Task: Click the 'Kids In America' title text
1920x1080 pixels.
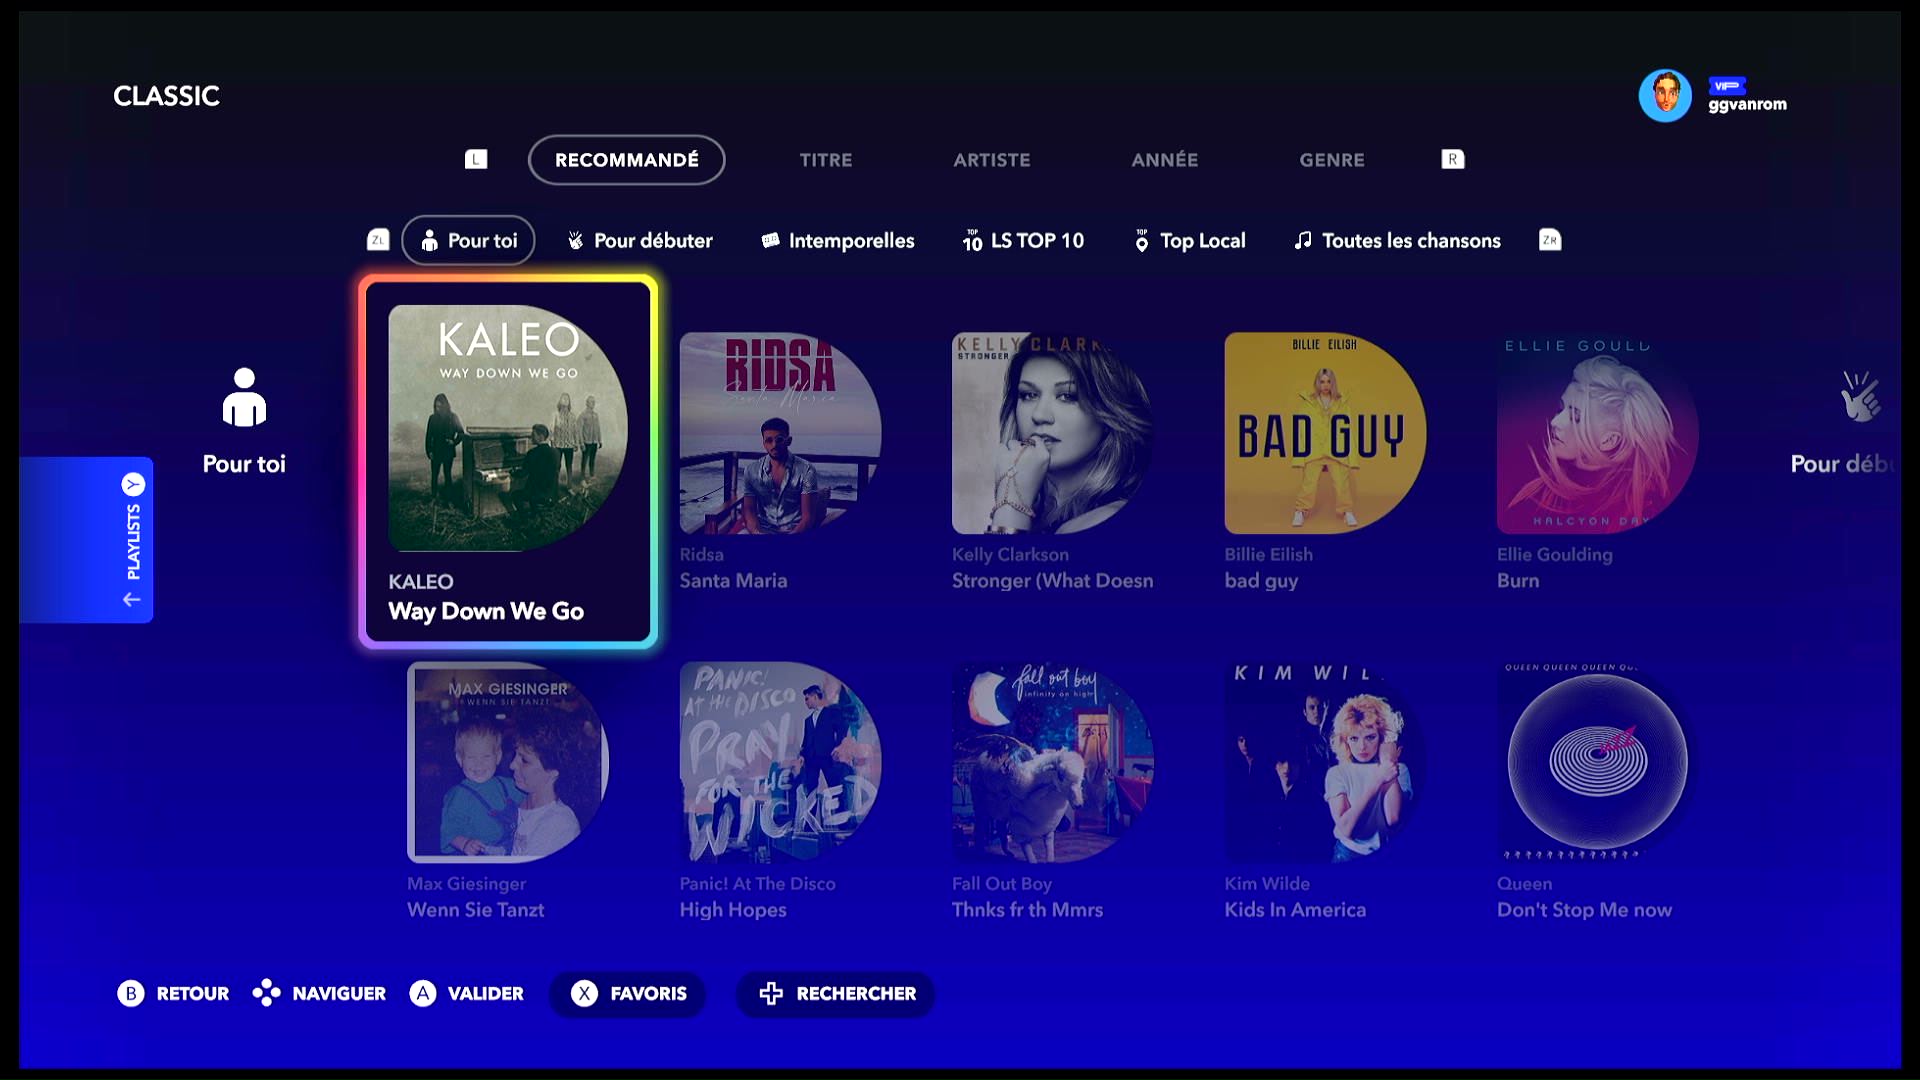Action: 1295,909
